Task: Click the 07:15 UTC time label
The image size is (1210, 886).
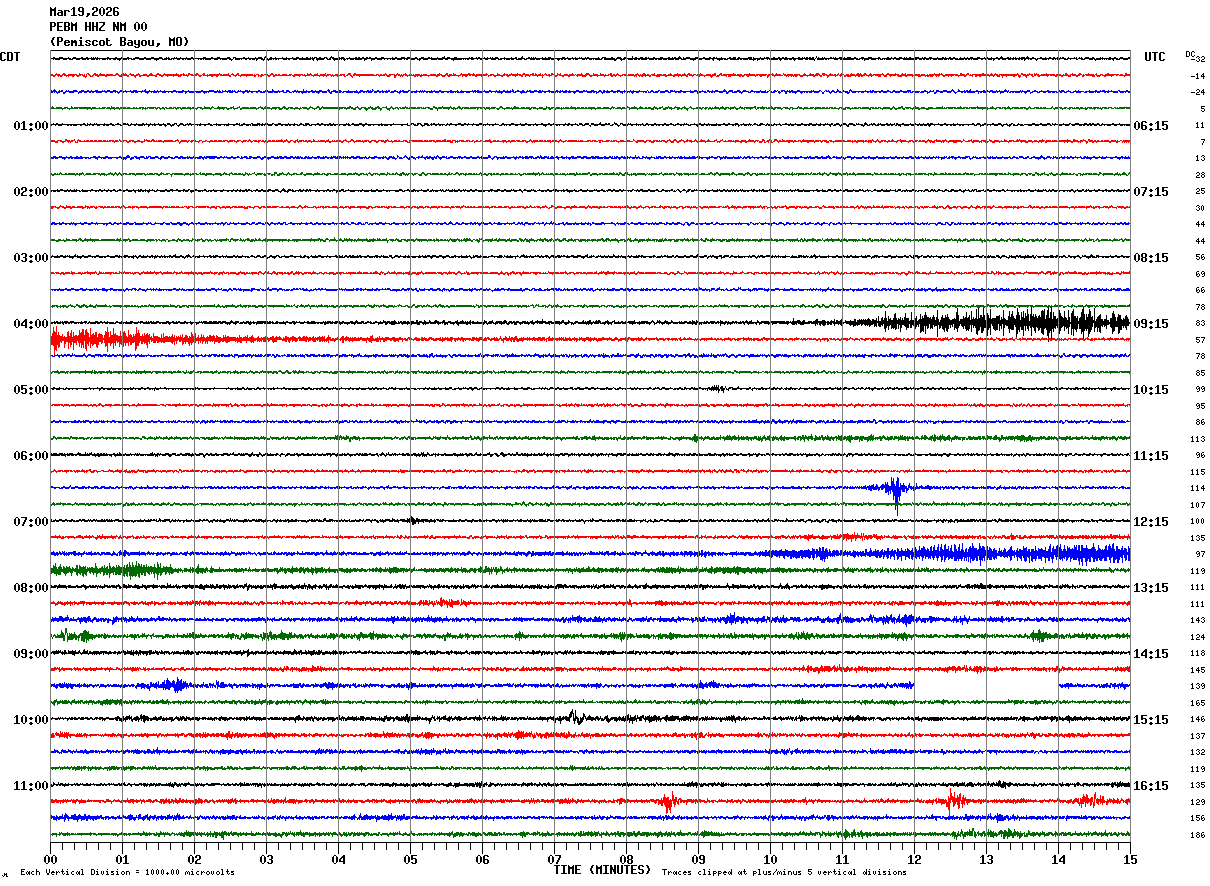Action: click(1150, 192)
